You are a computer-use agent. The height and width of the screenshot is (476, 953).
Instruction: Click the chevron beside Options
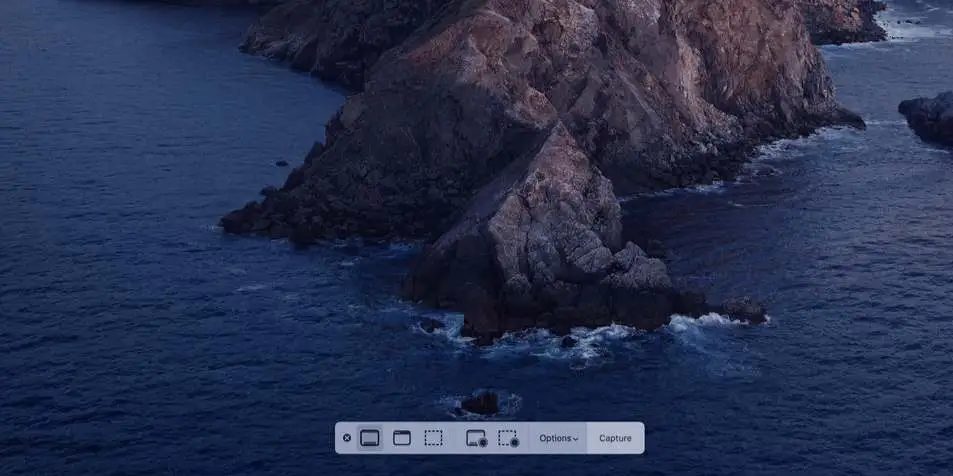coord(576,439)
